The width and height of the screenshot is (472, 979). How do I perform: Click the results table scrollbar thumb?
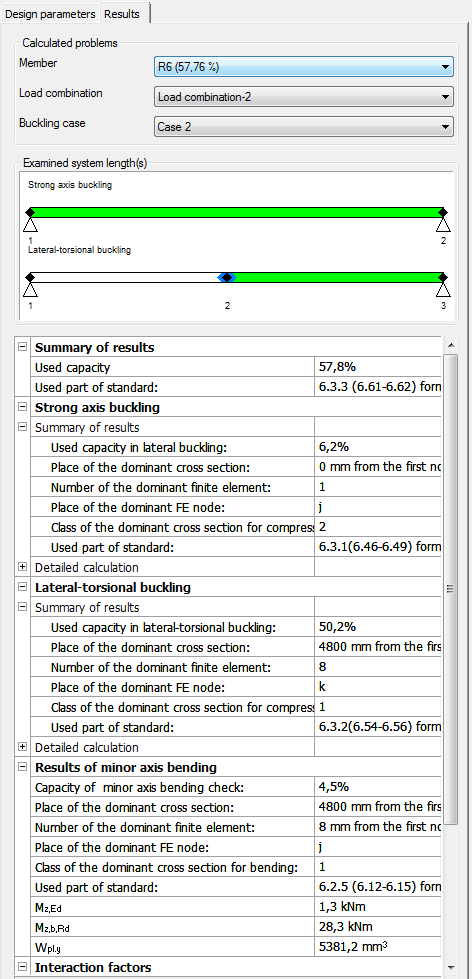450,588
